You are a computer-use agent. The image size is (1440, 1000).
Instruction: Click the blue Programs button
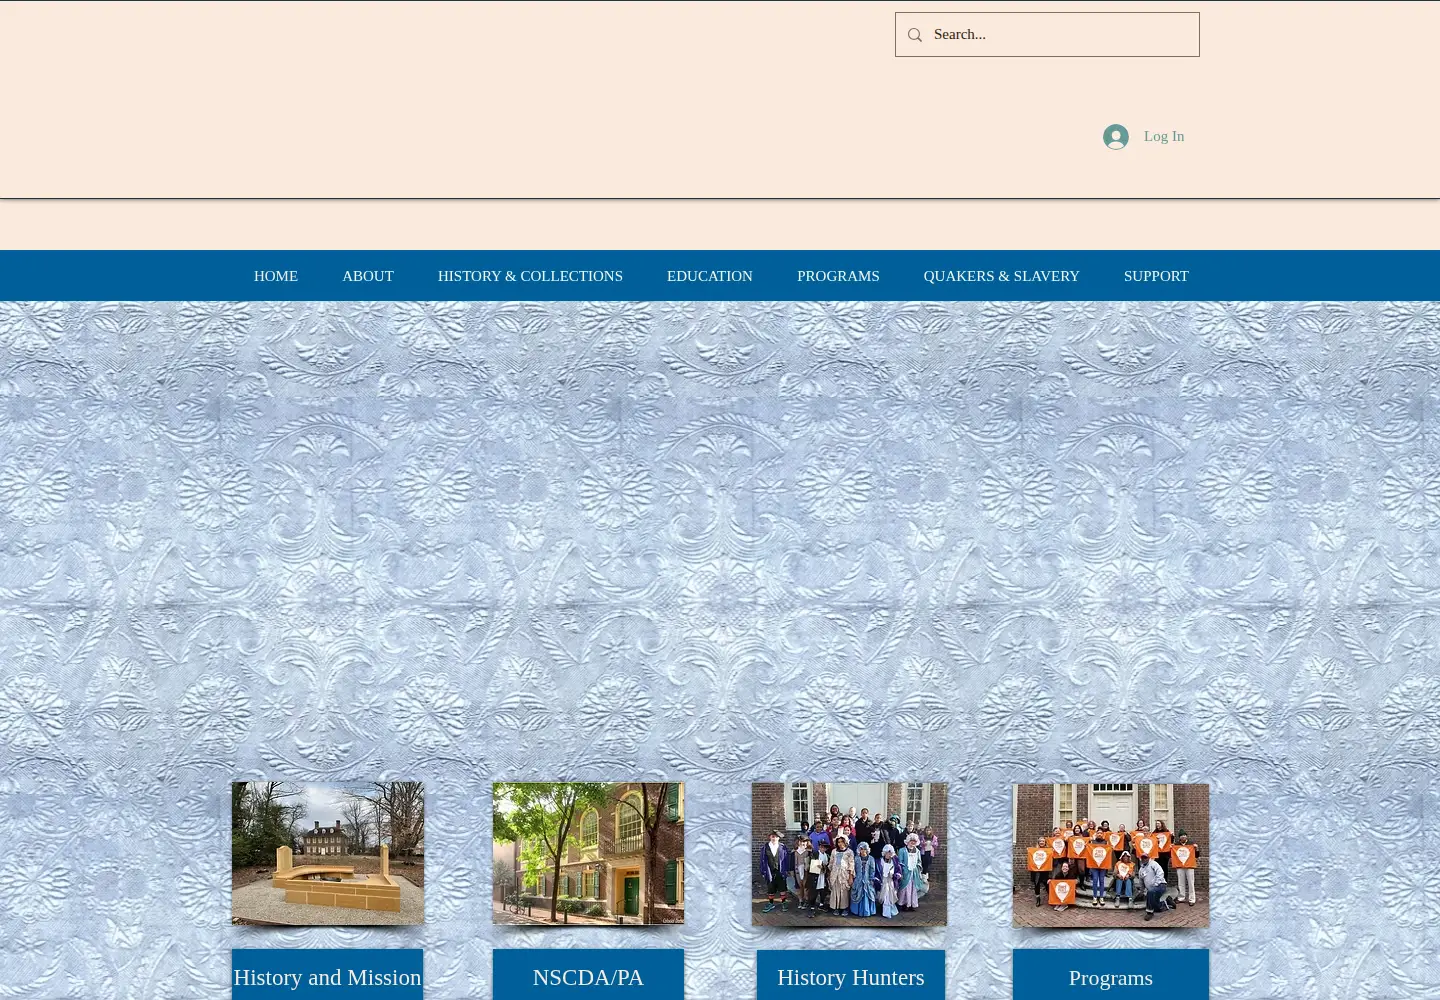[x=1111, y=975]
